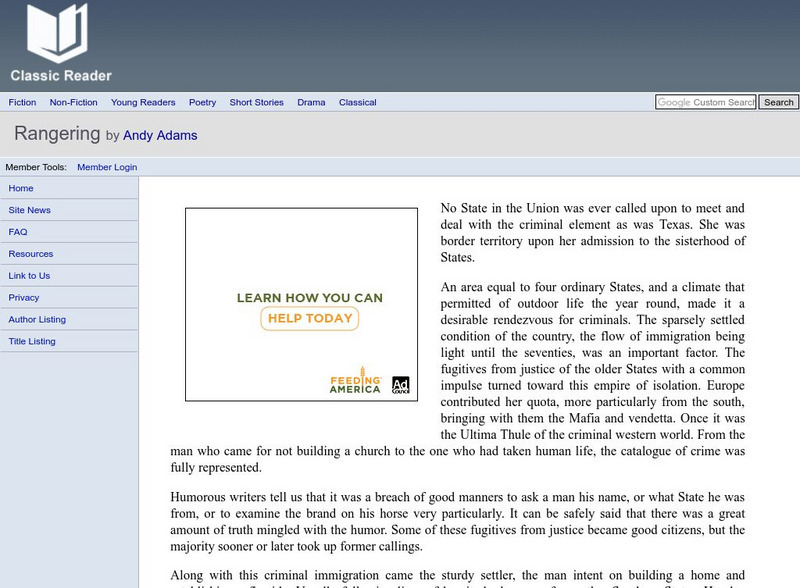Screen dimensions: 800x588
Task: Browse the Poetry section
Action: [x=203, y=102]
